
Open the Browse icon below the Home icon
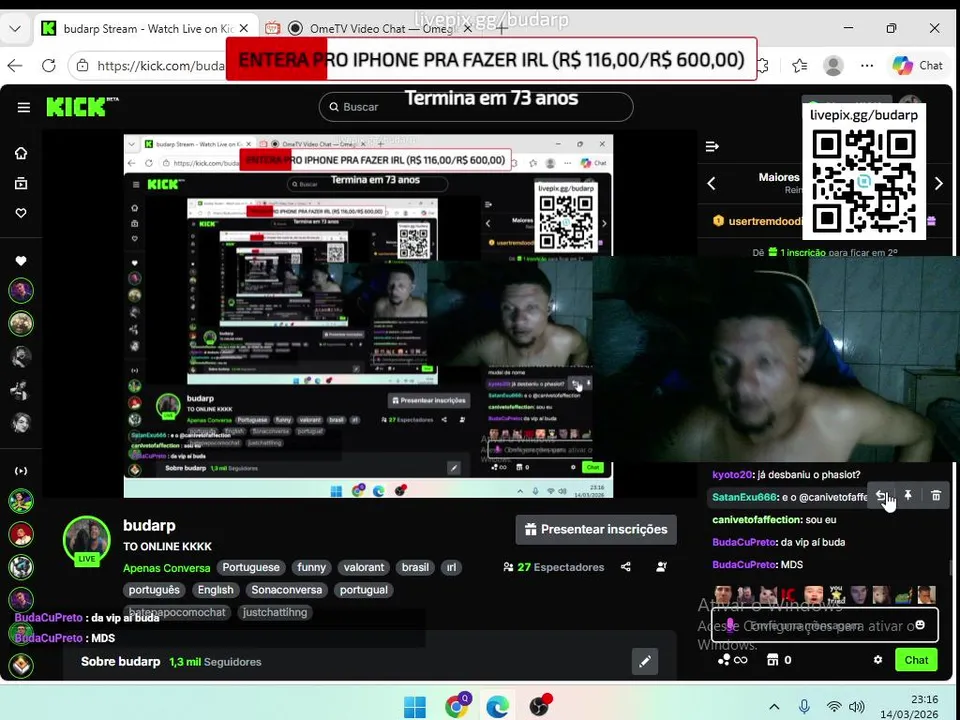coord(21,183)
